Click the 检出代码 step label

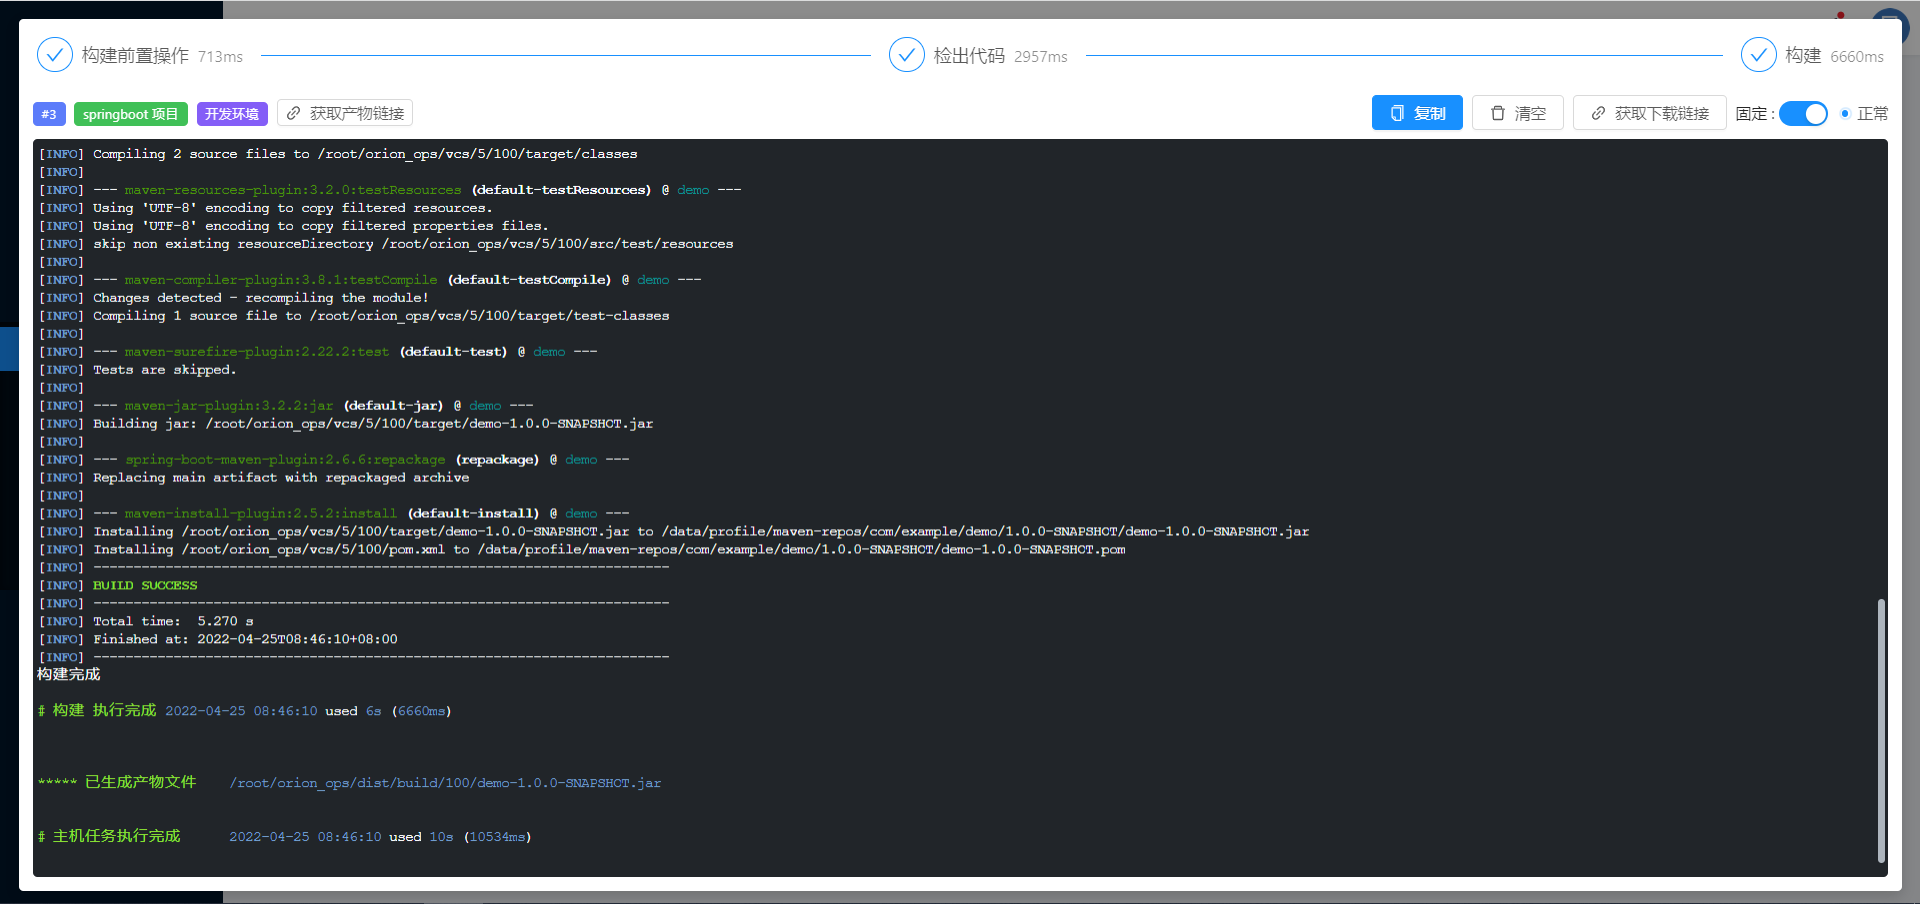(x=969, y=56)
